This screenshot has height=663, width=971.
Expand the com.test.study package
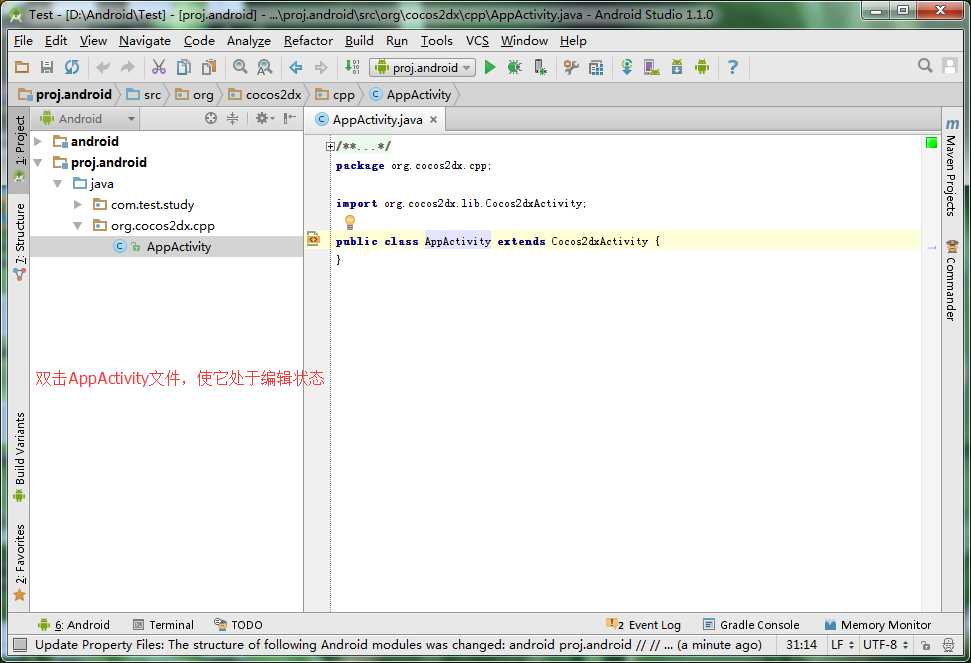coord(77,204)
